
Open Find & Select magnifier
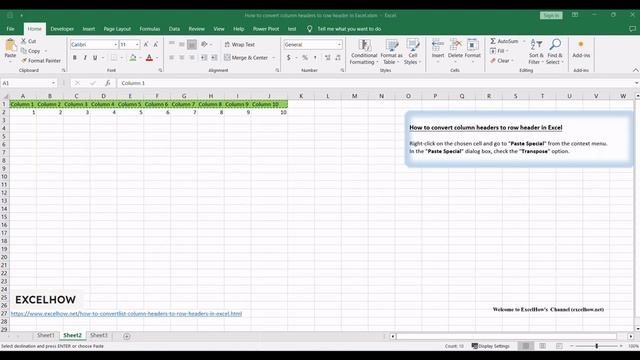click(x=555, y=52)
